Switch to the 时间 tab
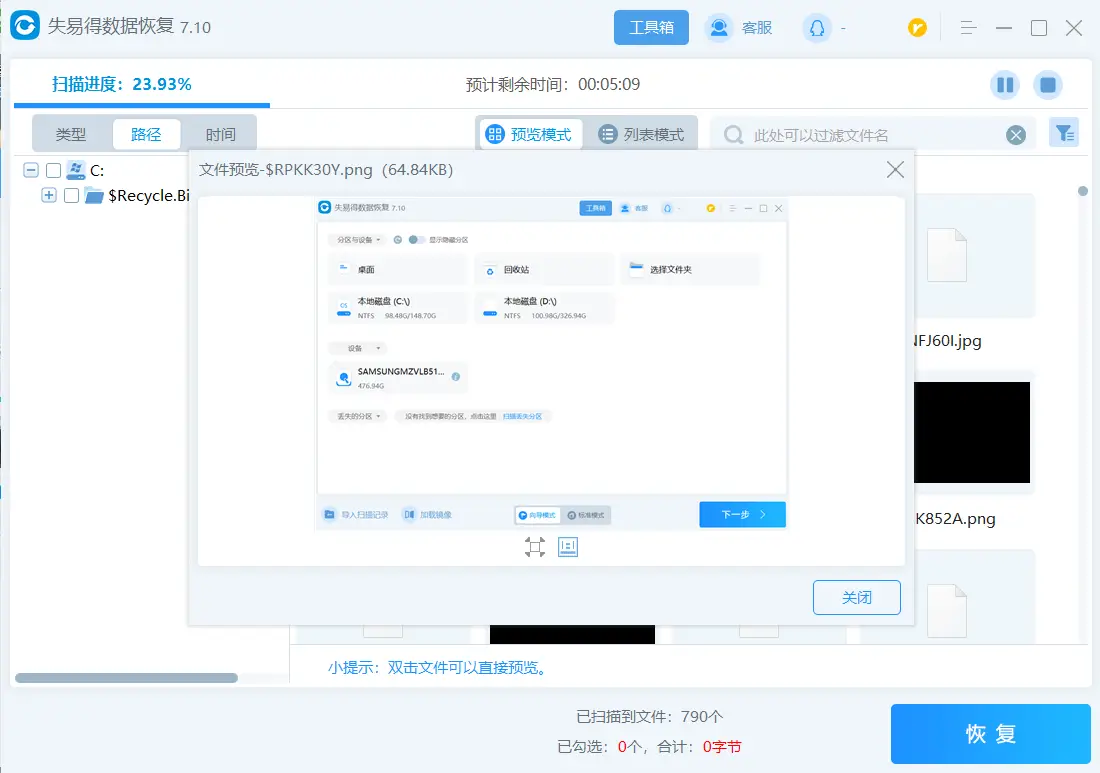1100x773 pixels. pyautogui.click(x=221, y=135)
